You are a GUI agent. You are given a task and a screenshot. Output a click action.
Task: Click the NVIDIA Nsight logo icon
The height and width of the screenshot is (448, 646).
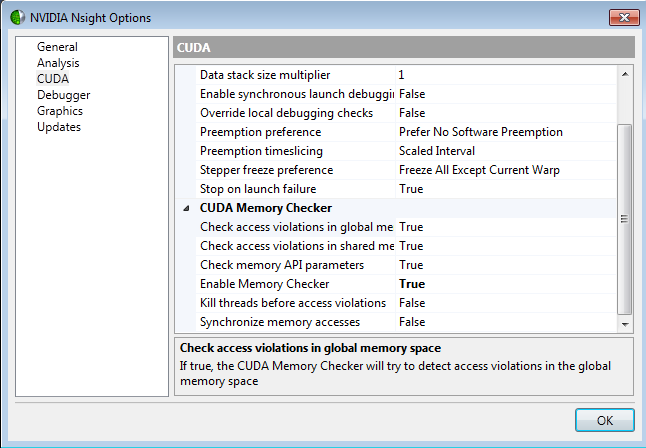18,17
